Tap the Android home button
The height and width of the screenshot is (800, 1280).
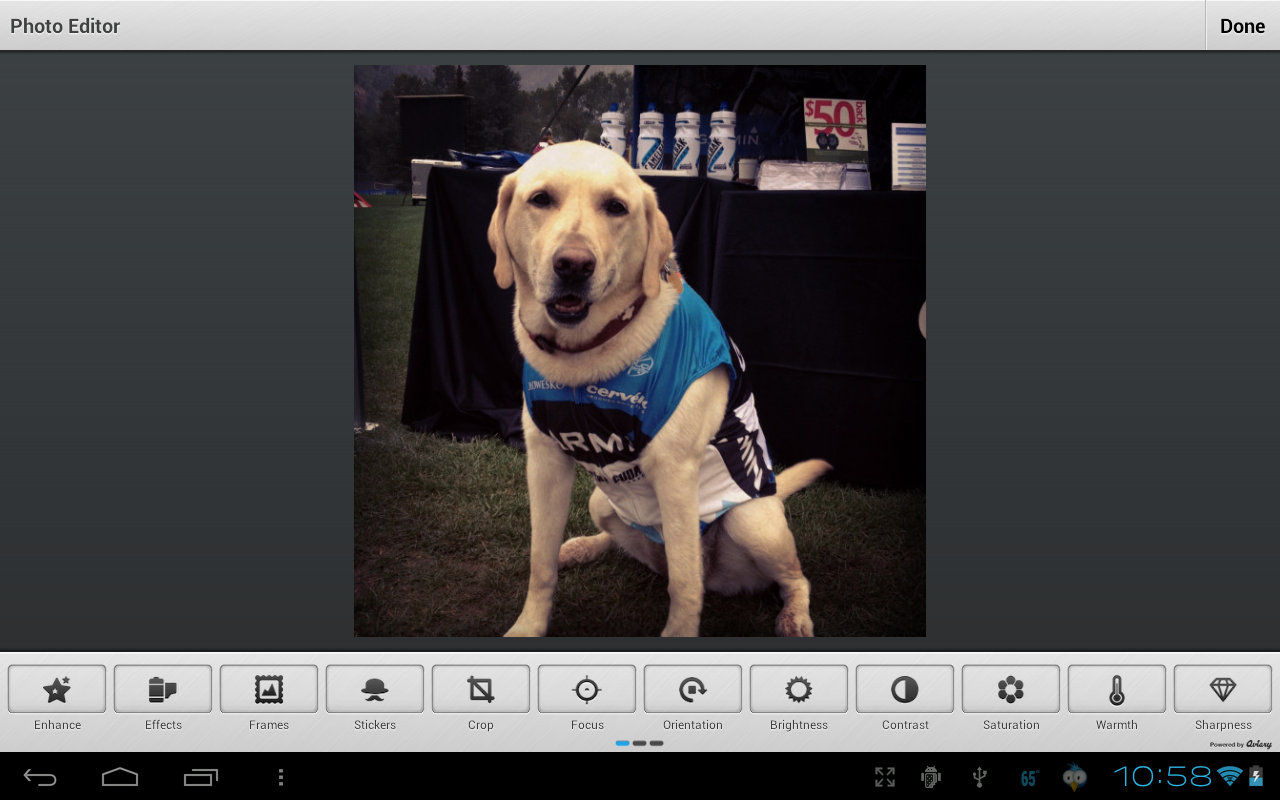(120, 777)
